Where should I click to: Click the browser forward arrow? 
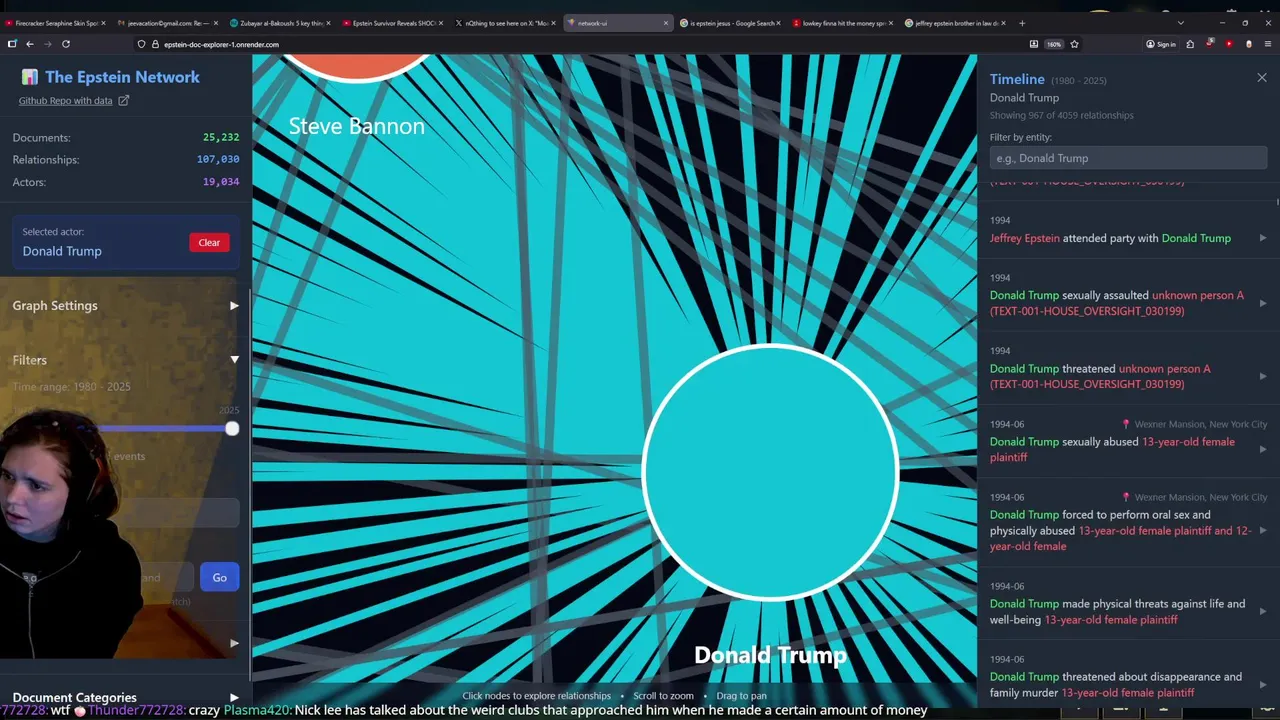click(47, 44)
